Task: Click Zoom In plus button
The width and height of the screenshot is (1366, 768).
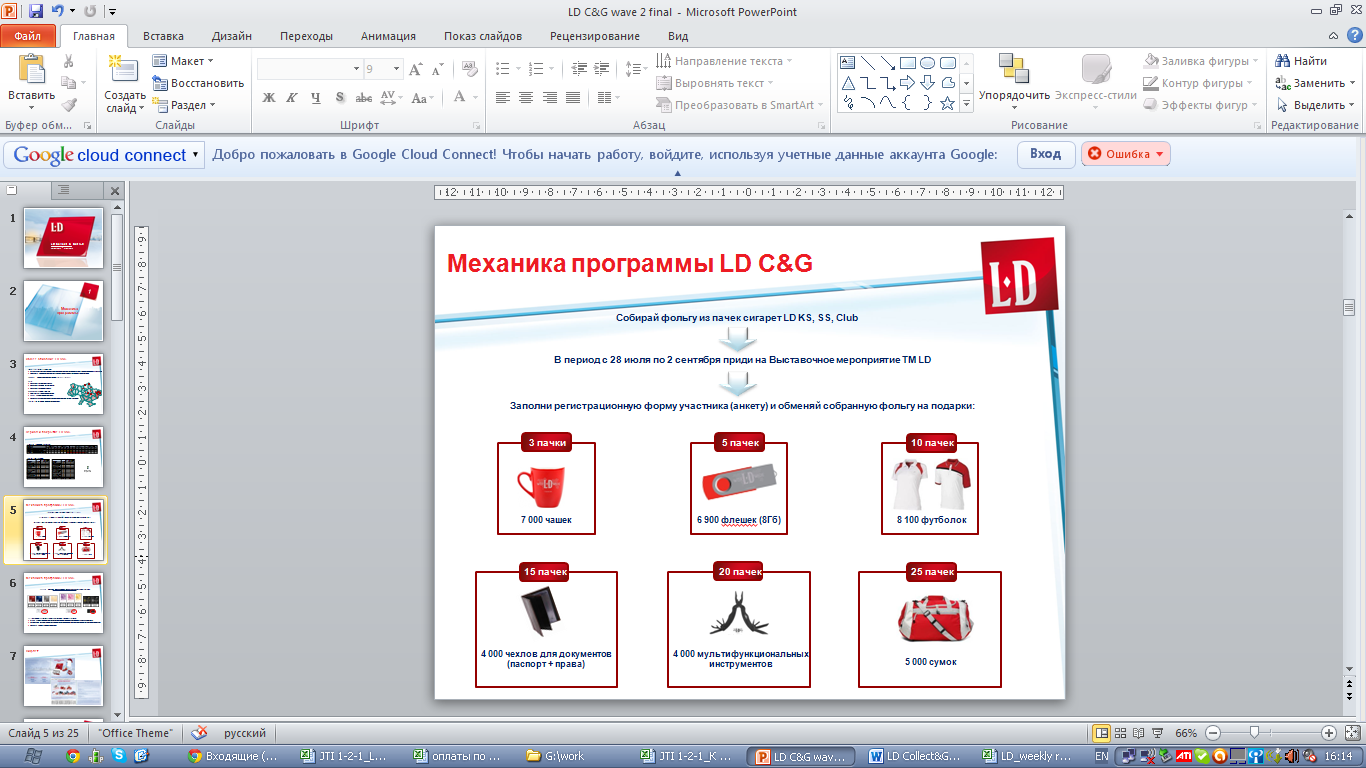Action: click(x=1328, y=733)
